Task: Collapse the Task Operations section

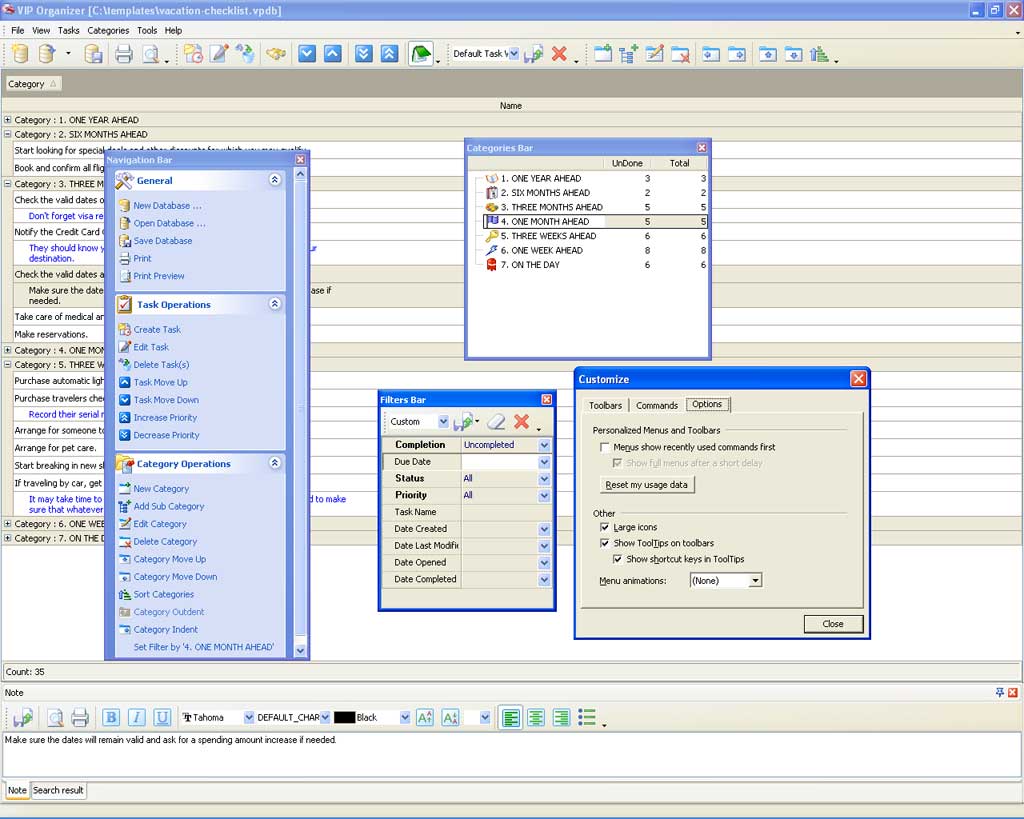Action: pos(274,304)
